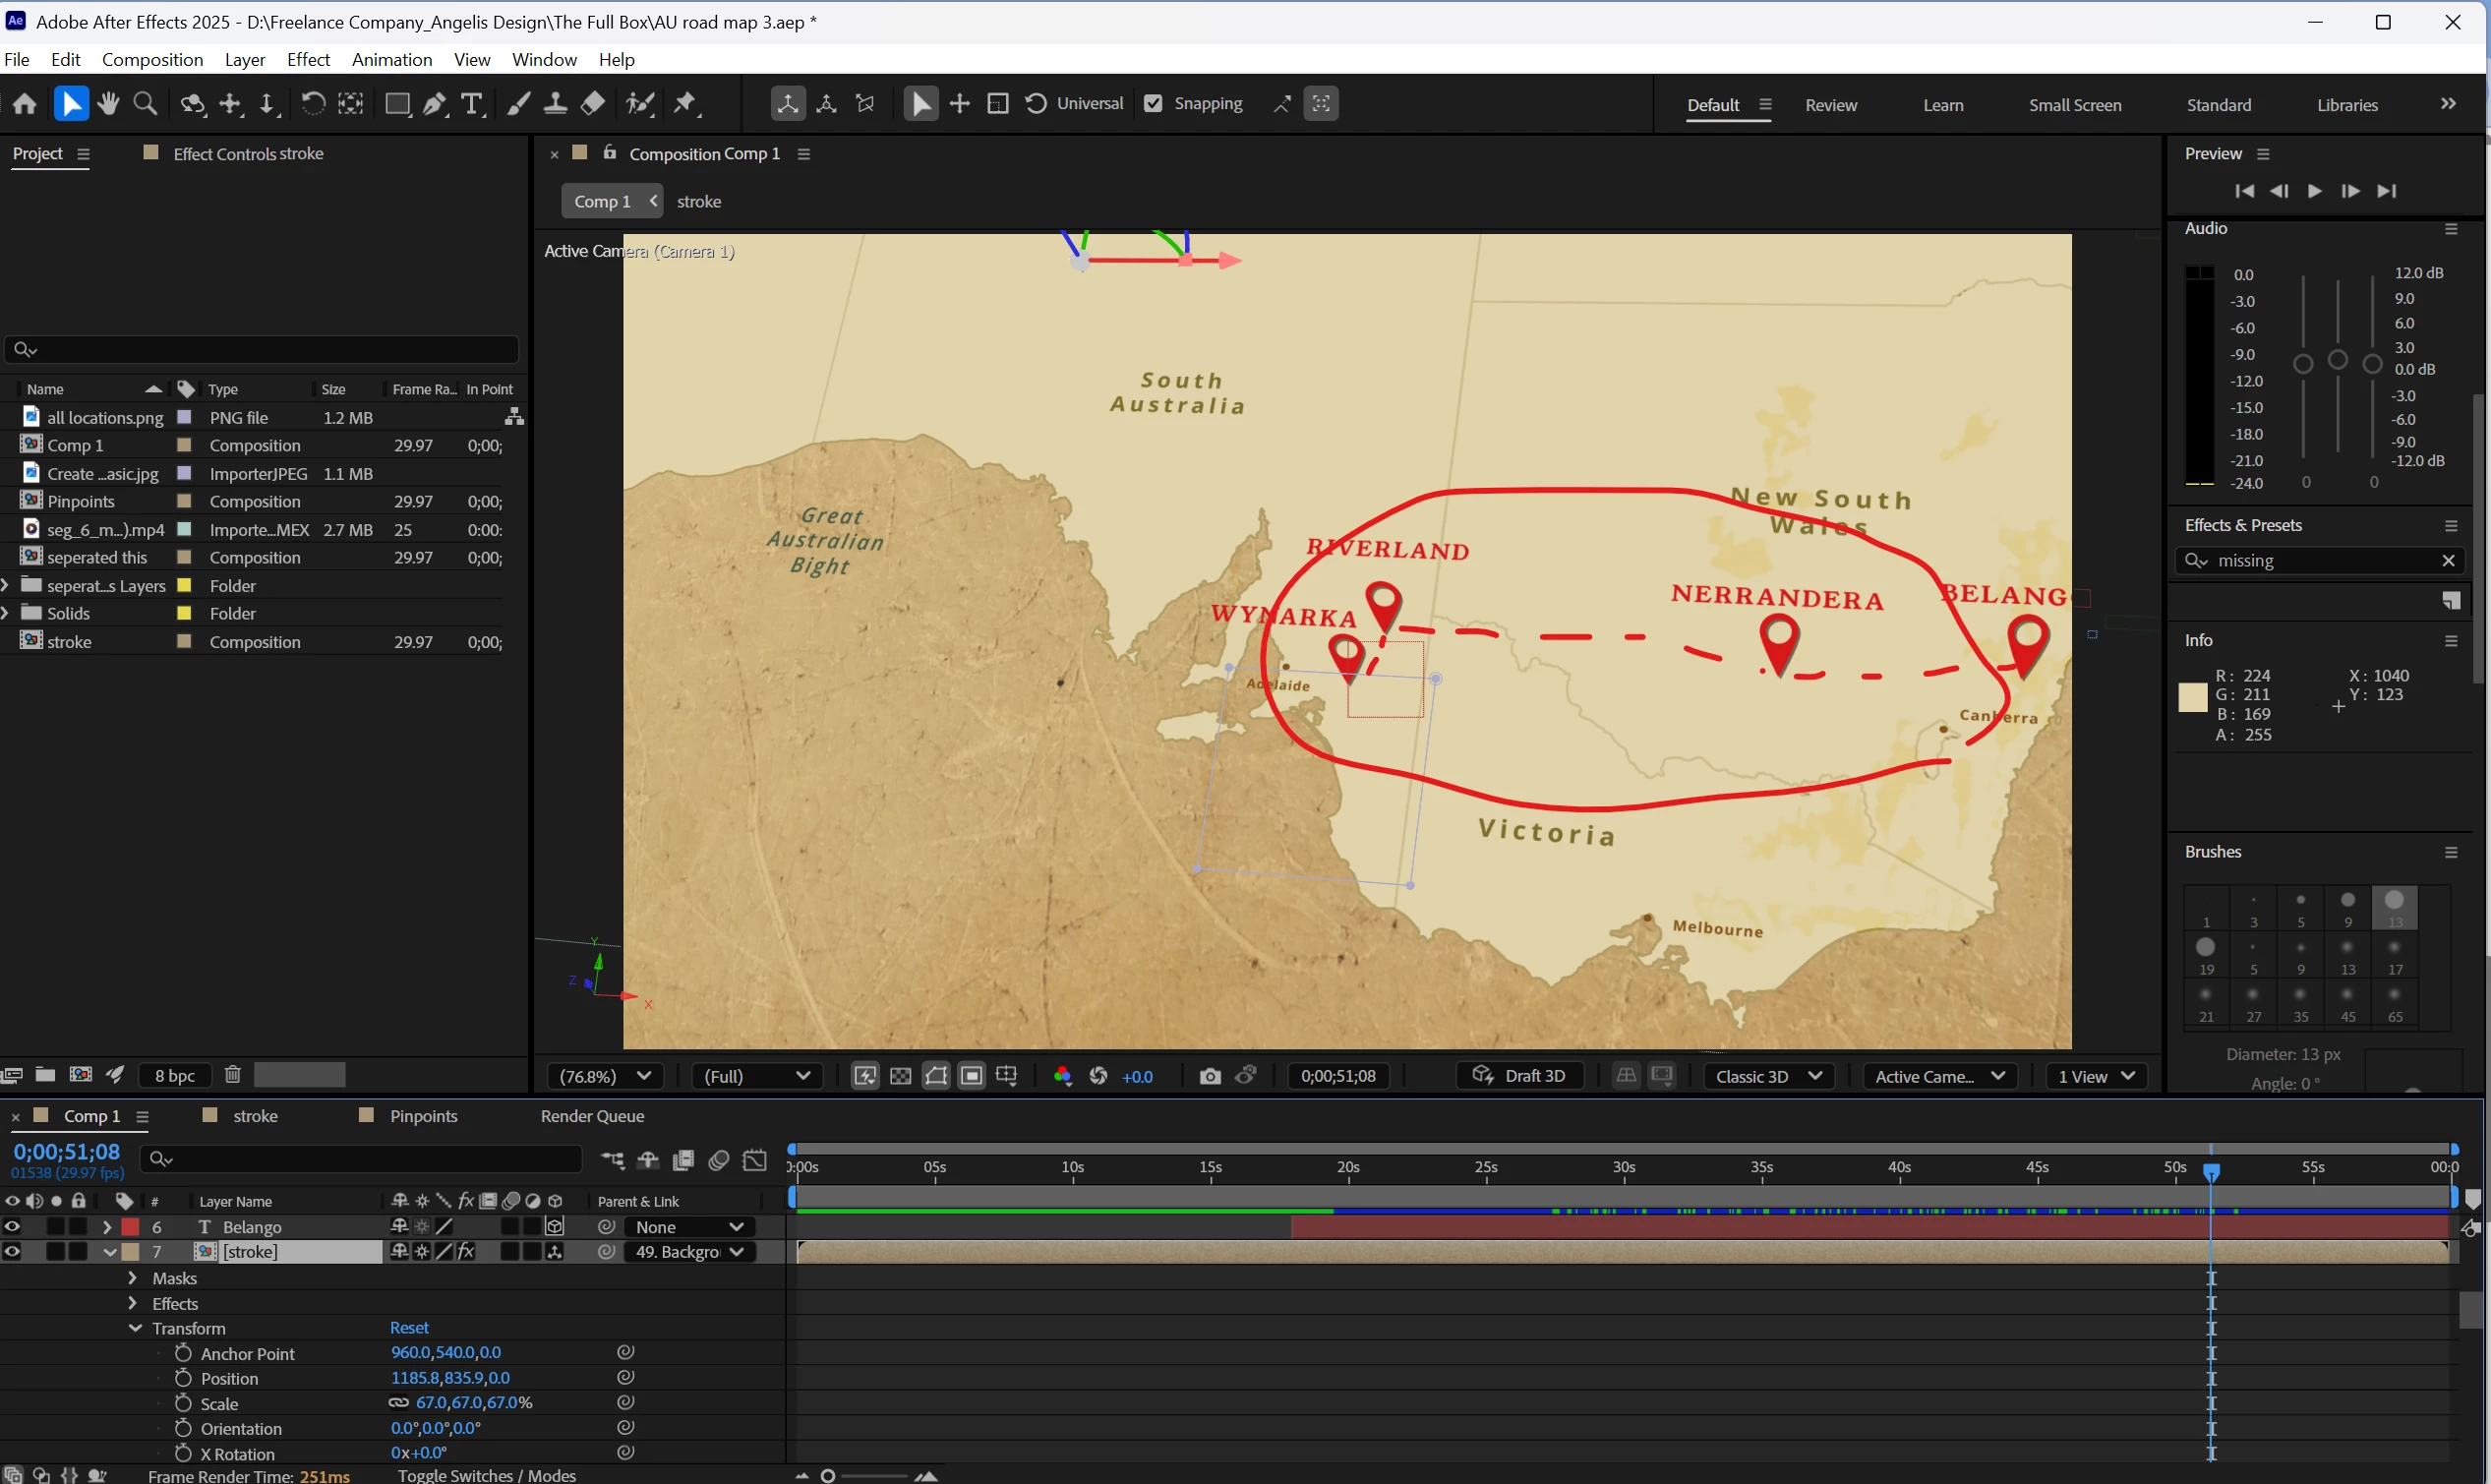This screenshot has height=1484, width=2491.
Task: Take a snapshot with camera icon
Action: 1210,1076
